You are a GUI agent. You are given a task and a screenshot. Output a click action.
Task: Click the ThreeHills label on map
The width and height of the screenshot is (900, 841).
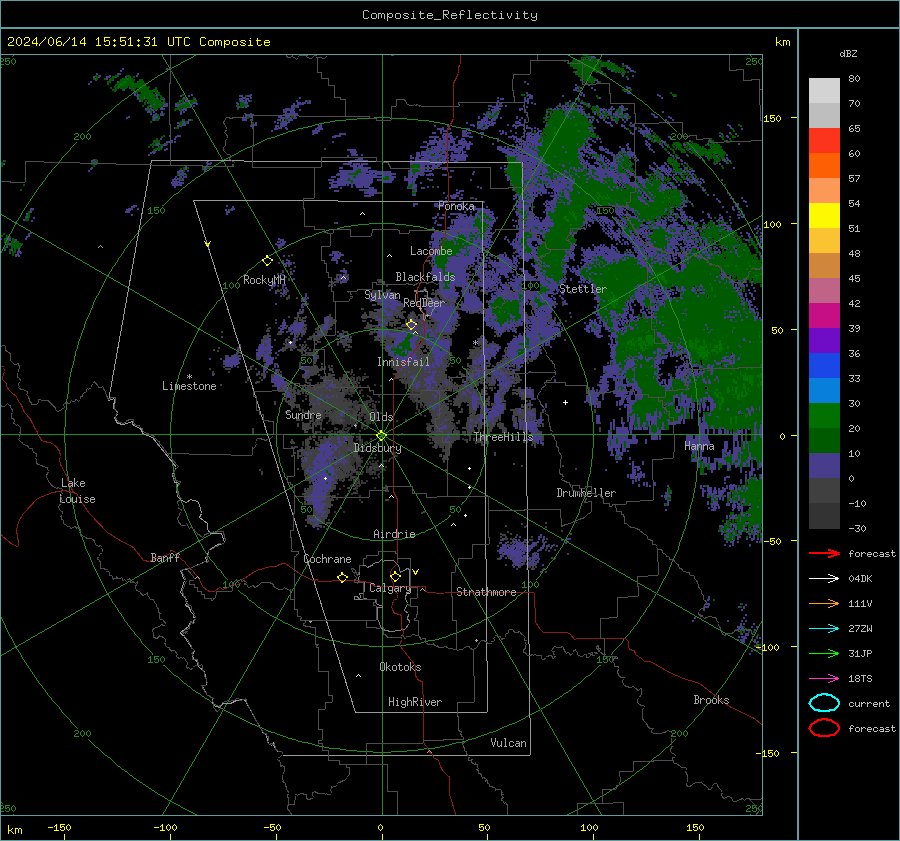coord(503,437)
